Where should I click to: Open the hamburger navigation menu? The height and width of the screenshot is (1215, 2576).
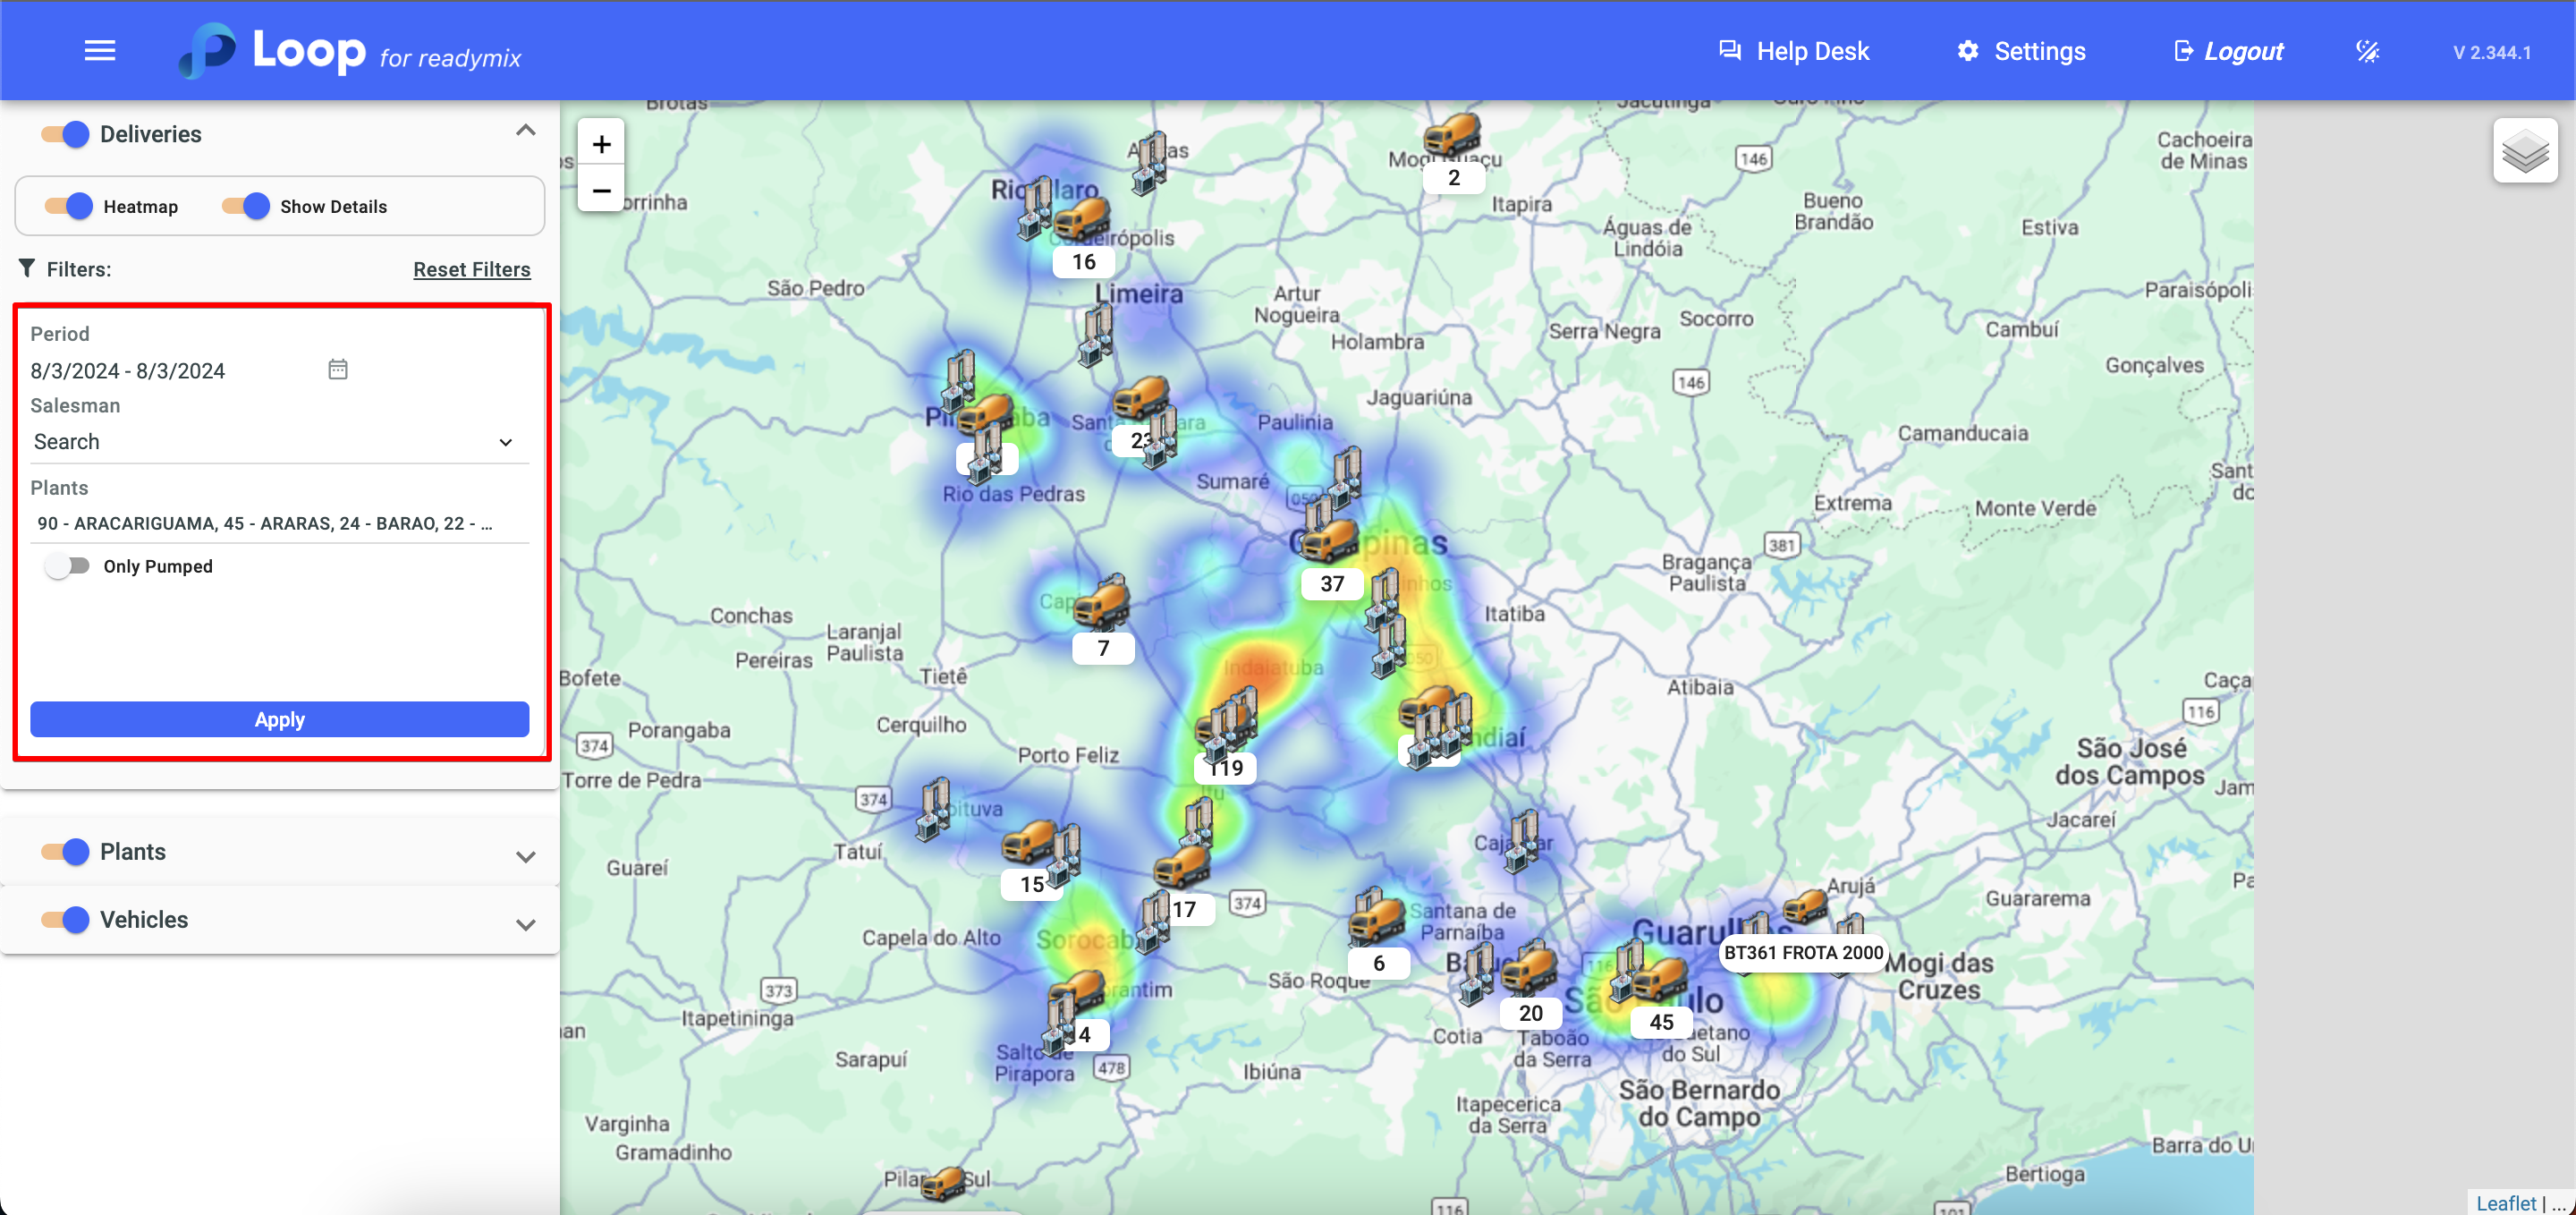pyautogui.click(x=99, y=51)
